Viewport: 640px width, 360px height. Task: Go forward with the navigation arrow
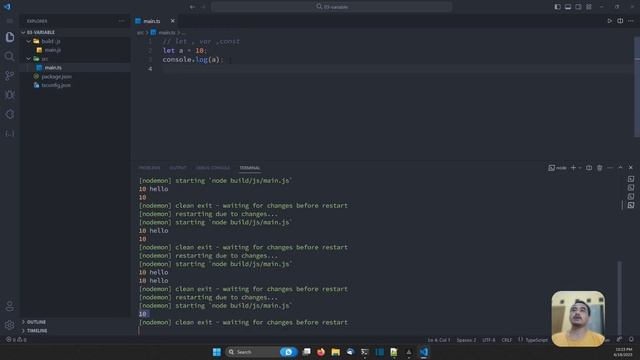203,7
